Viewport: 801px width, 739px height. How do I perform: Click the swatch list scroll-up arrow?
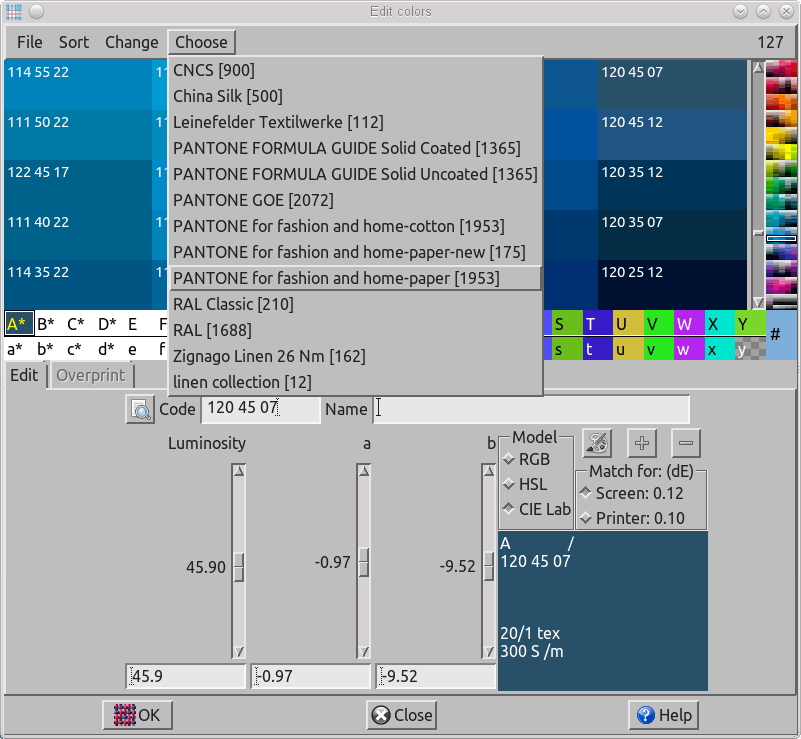tap(758, 67)
